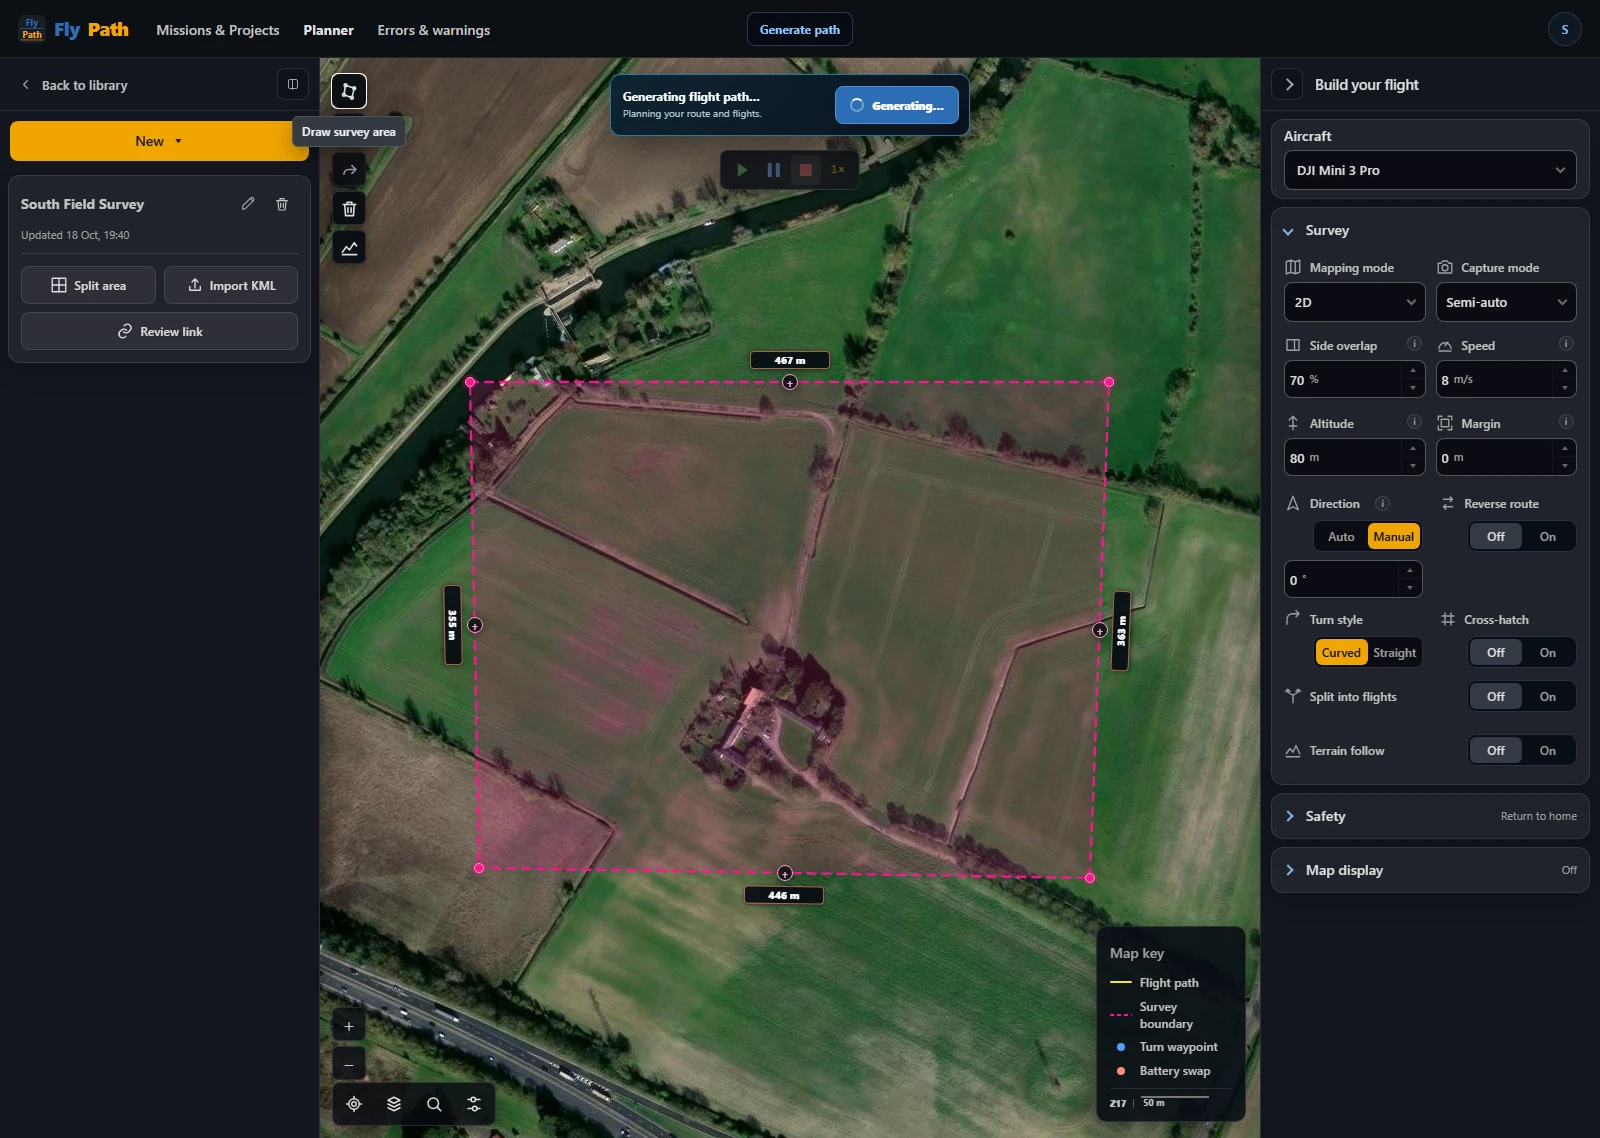Pause the flight simulation playback
The height and width of the screenshot is (1138, 1600).
773,170
